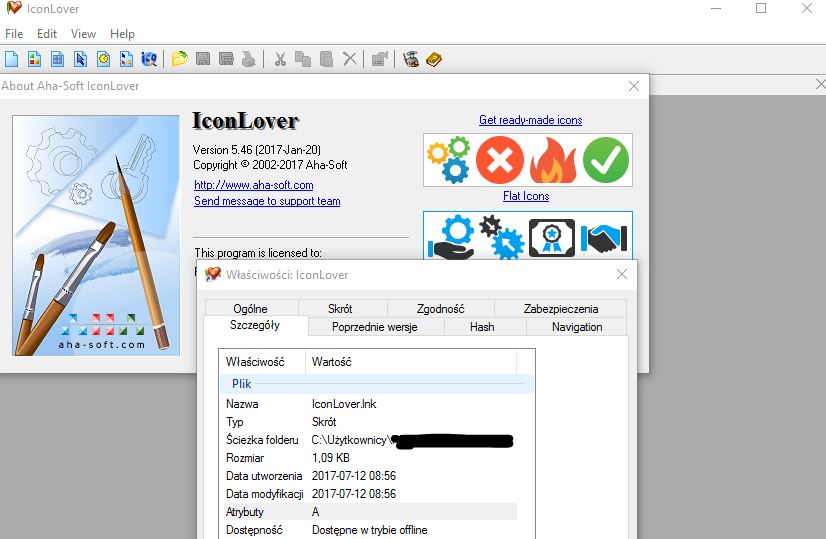Select the Typ row value Skrót
The image size is (826, 539).
pos(370,422)
